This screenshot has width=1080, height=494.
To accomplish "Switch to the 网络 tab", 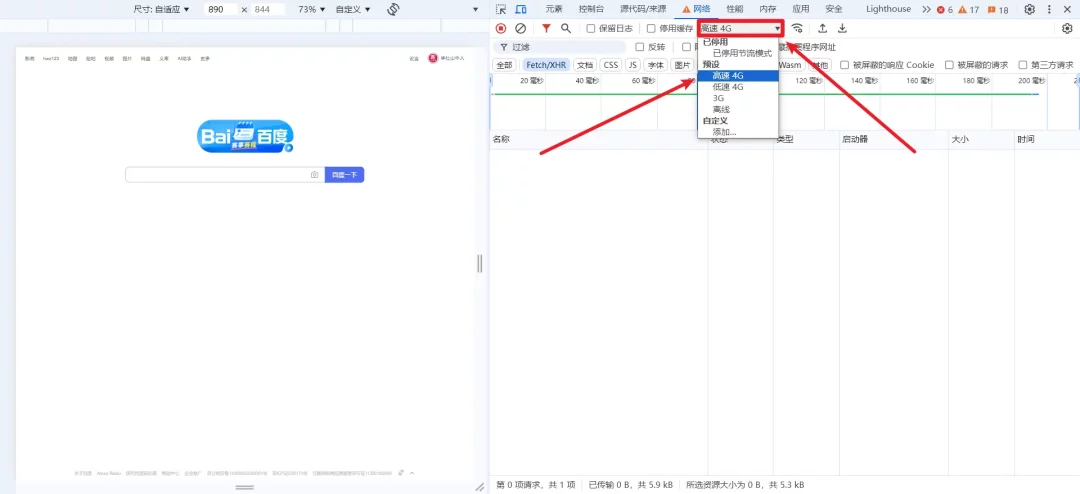I will click(x=696, y=9).
